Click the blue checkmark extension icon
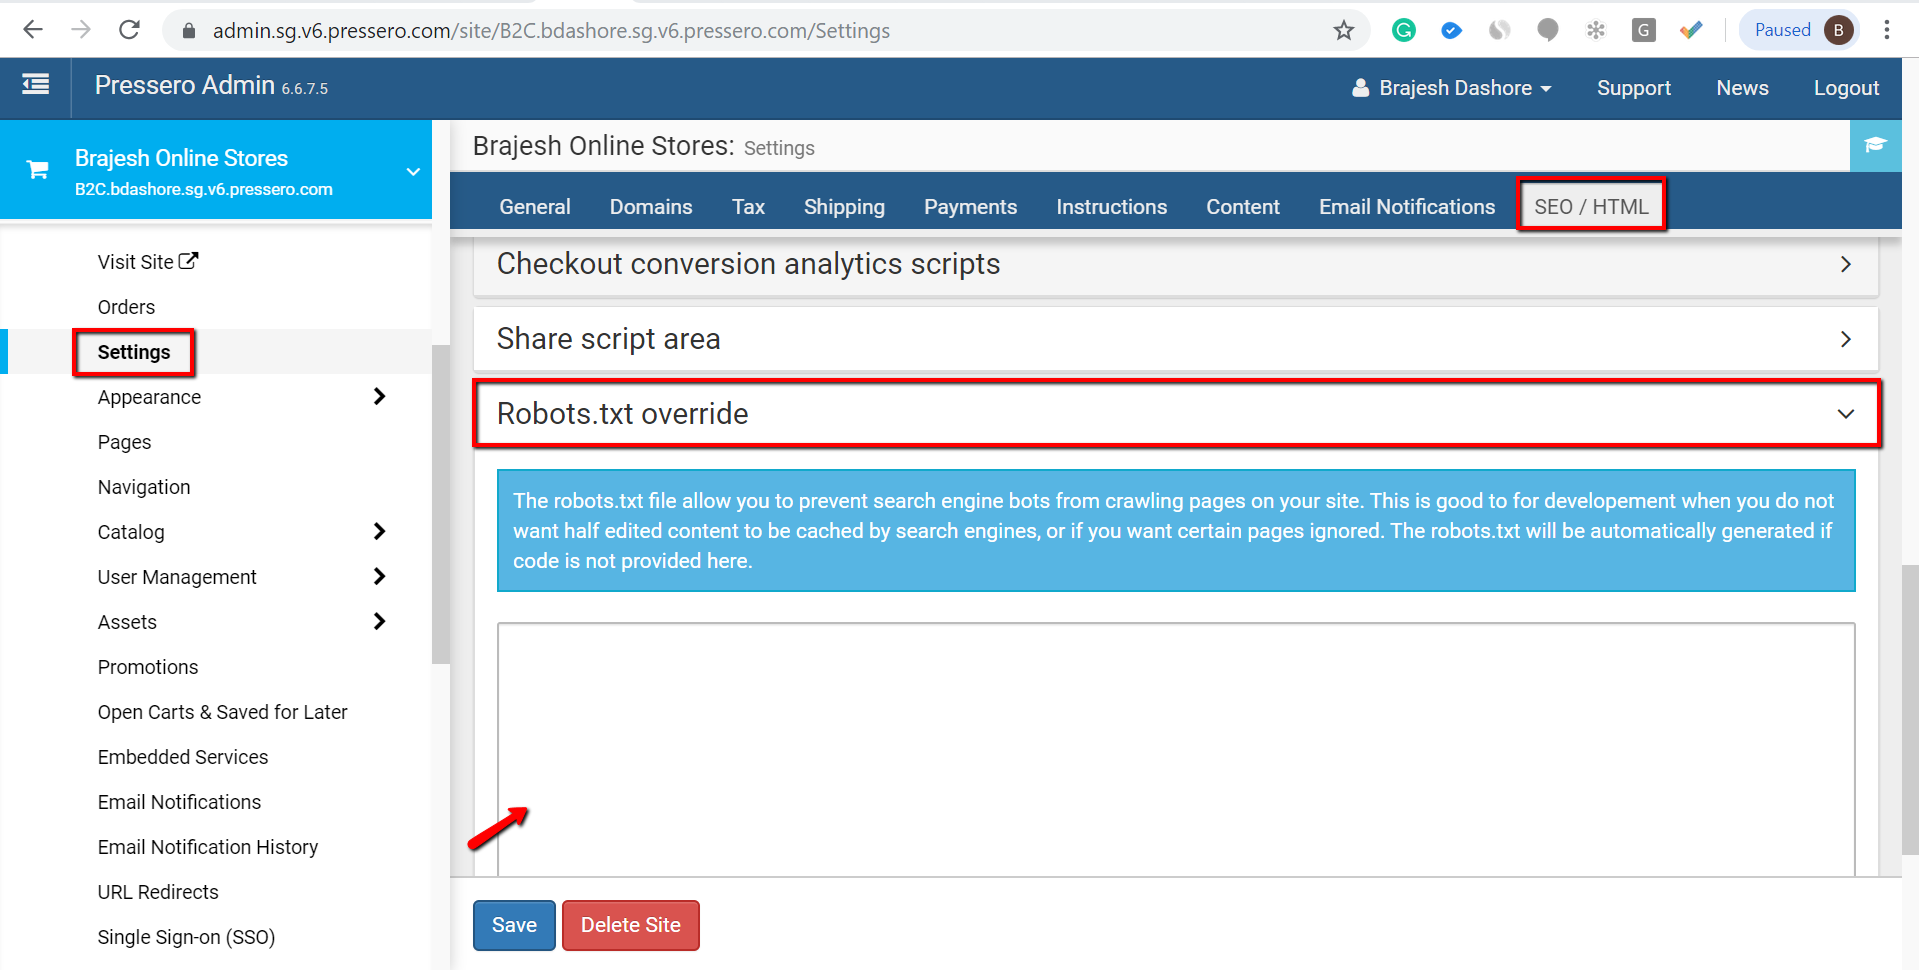The width and height of the screenshot is (1919, 970). tap(1452, 30)
